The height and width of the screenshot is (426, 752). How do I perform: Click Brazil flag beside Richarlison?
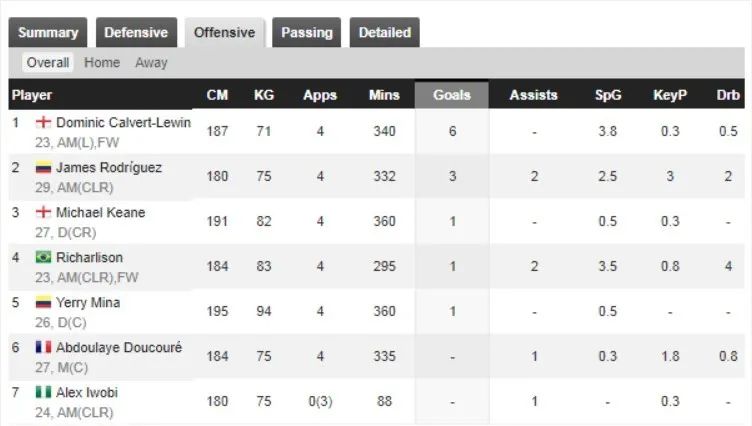43,257
